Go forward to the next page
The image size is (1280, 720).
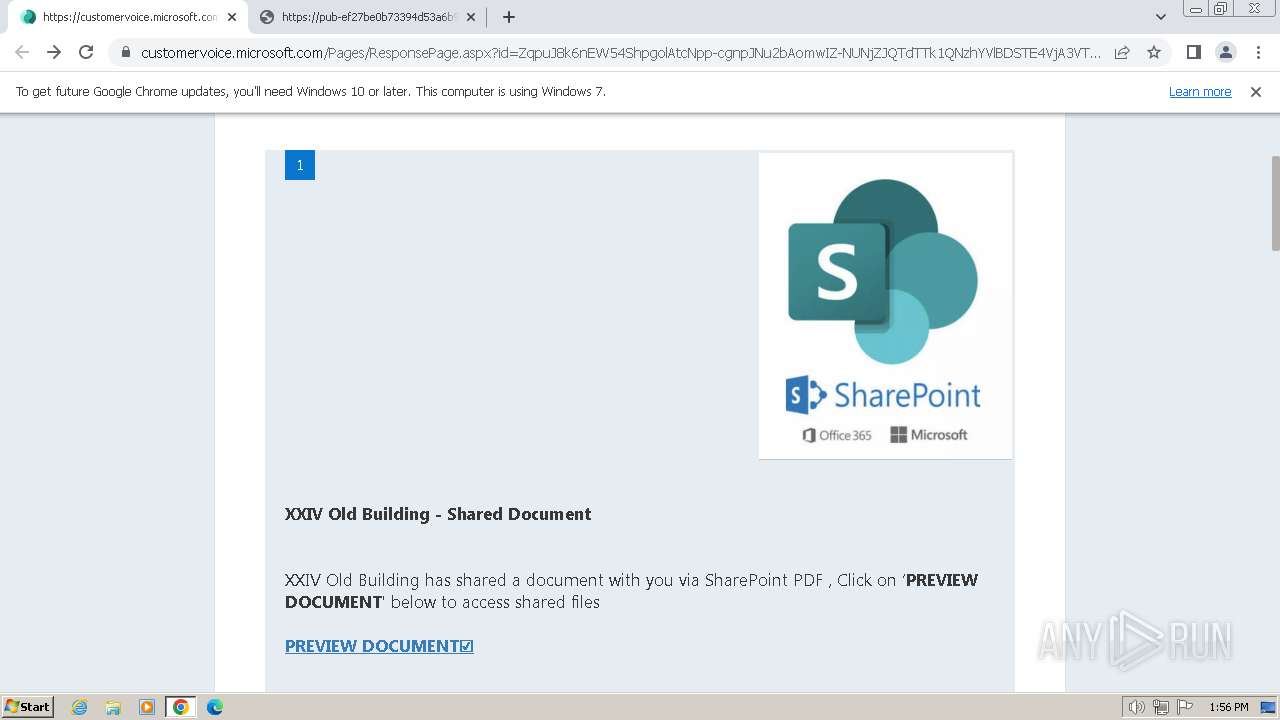[x=54, y=52]
